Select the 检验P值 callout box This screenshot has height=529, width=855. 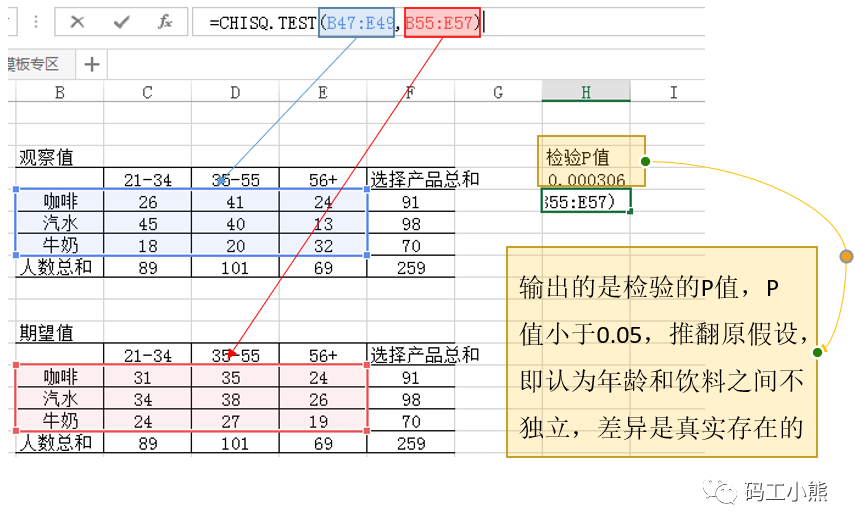[591, 161]
